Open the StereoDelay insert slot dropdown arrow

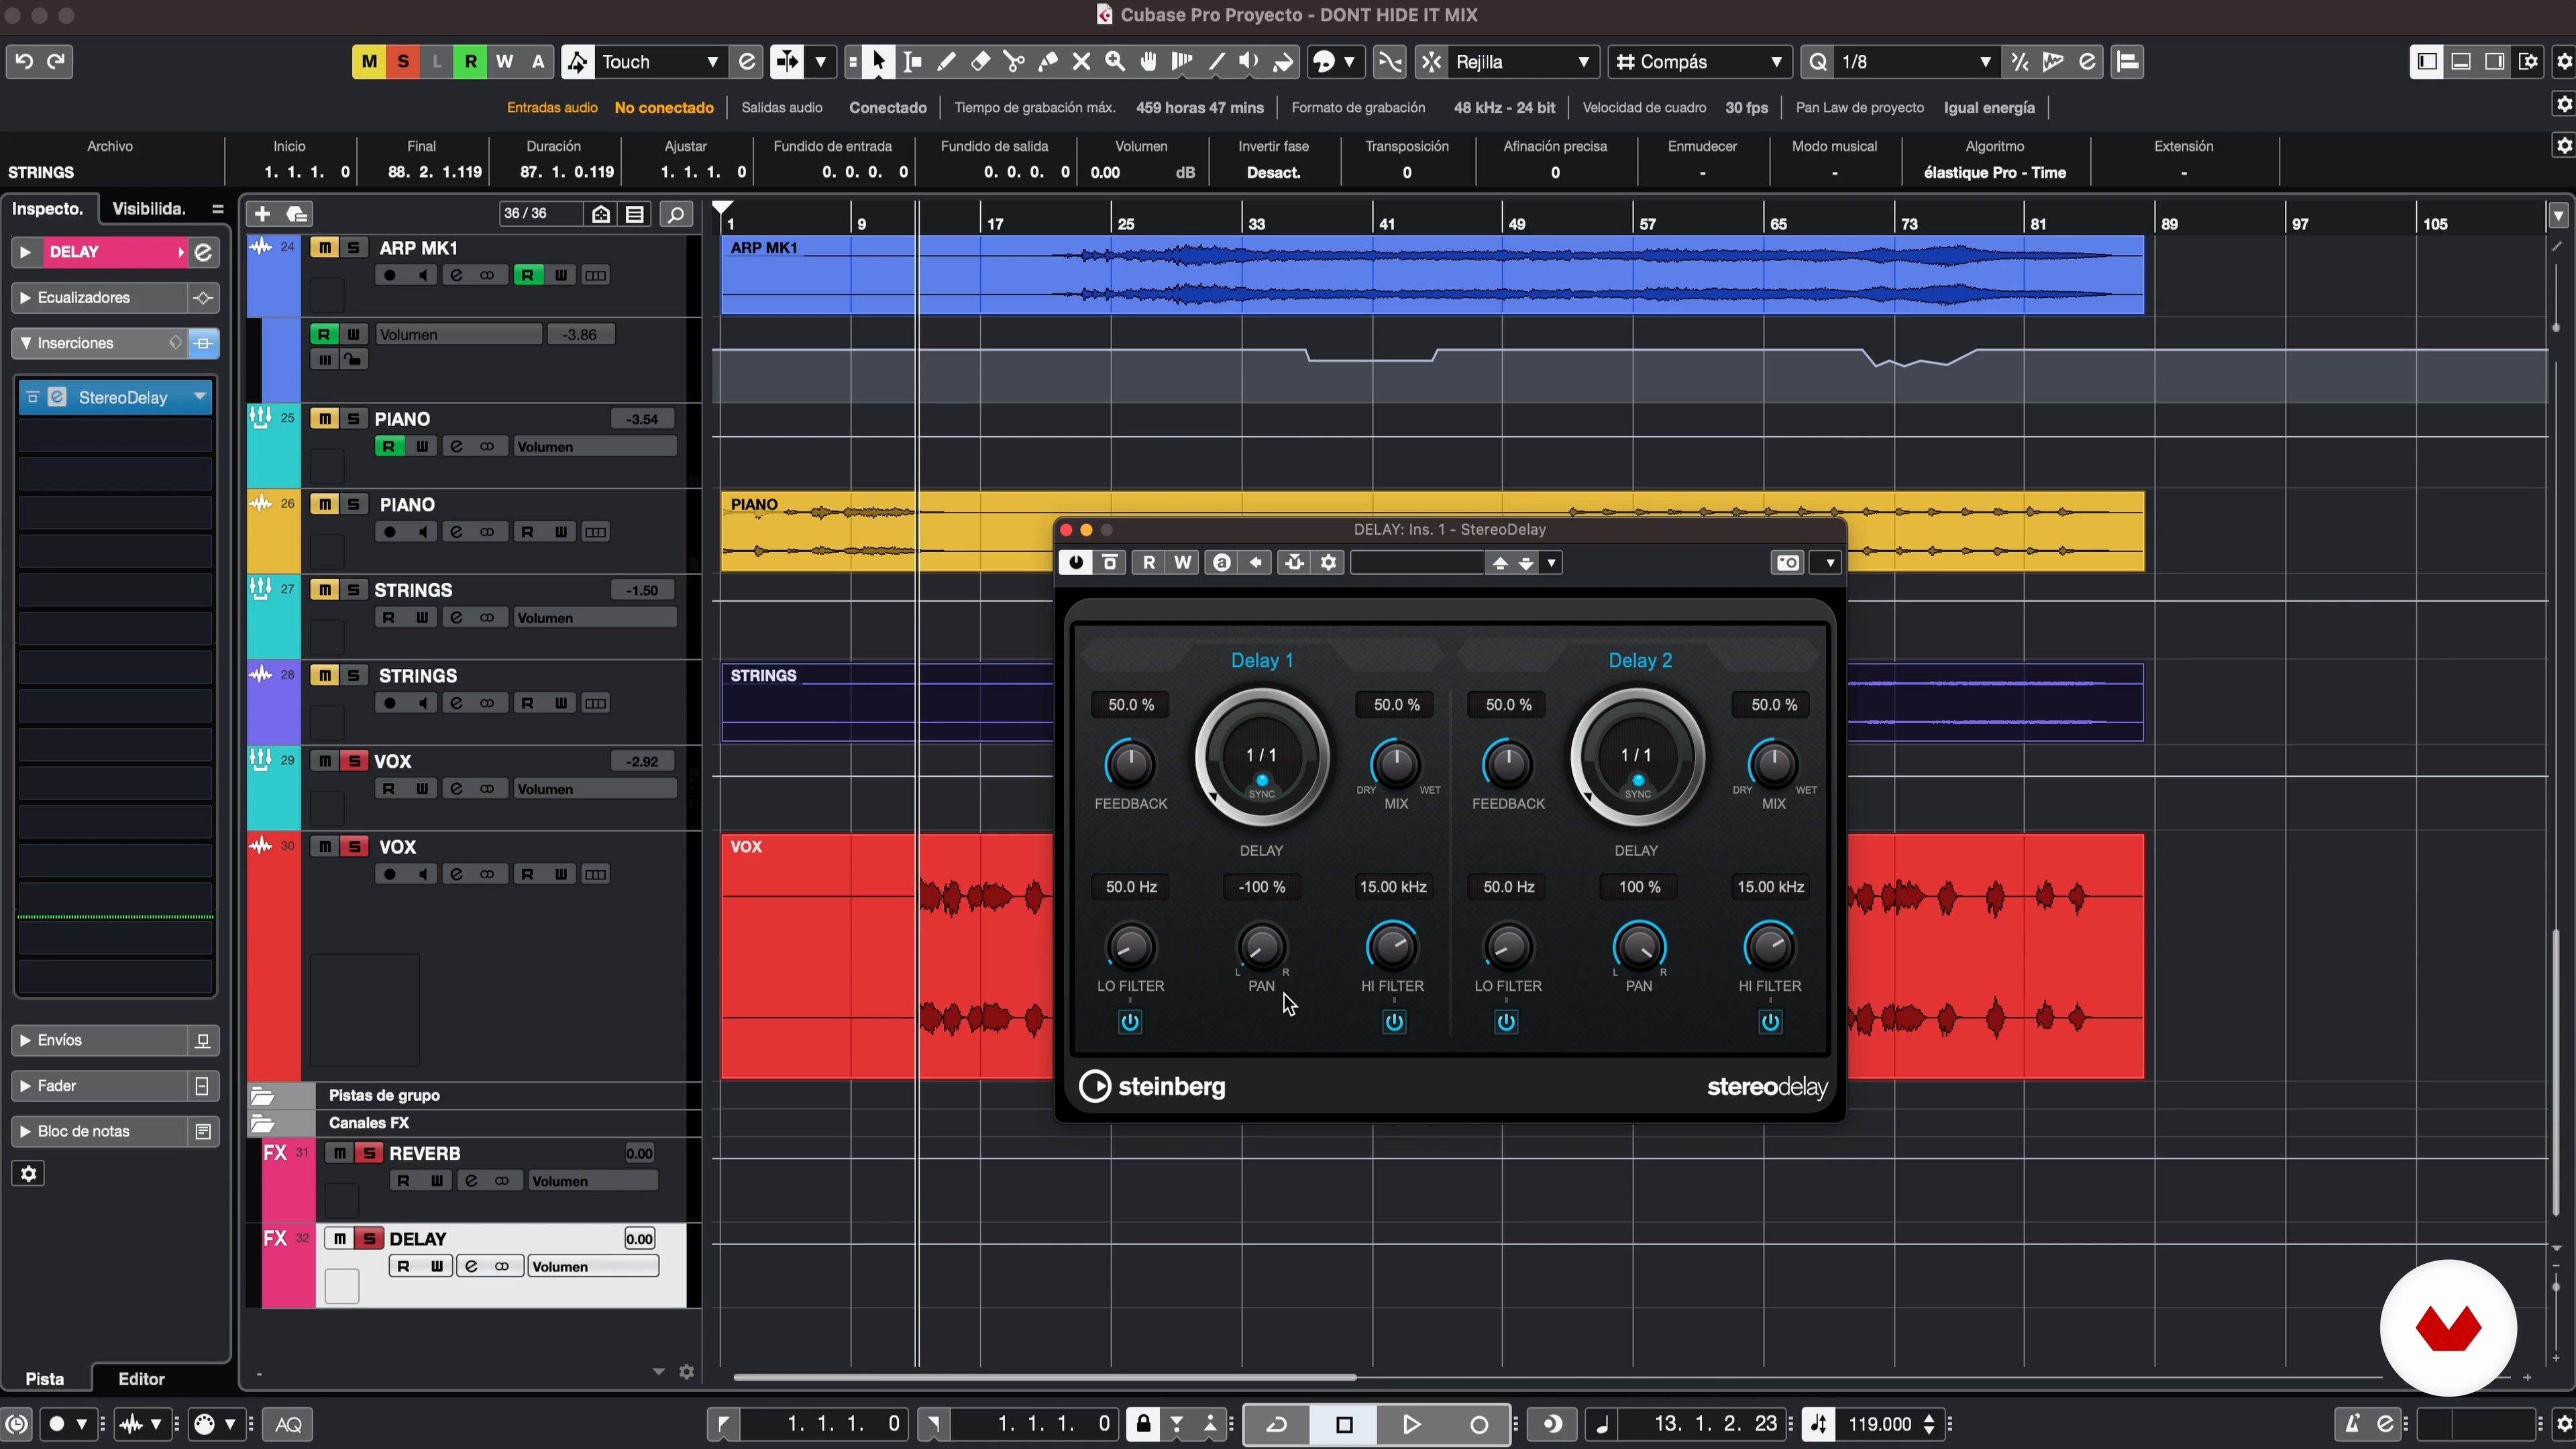click(x=200, y=397)
